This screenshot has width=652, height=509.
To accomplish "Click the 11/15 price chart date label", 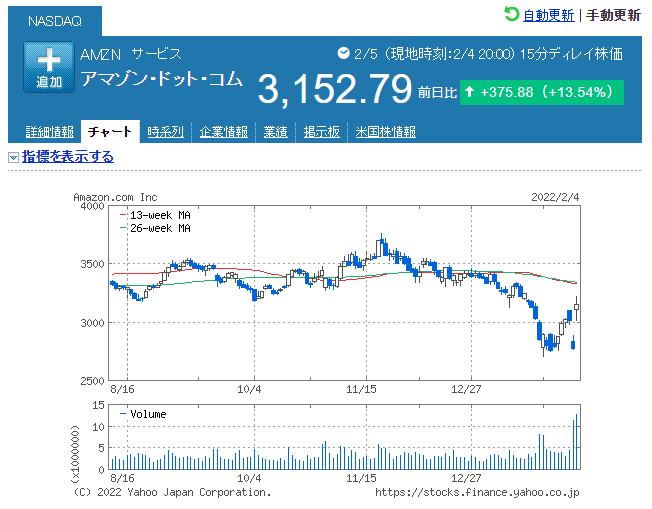I will pos(361,390).
